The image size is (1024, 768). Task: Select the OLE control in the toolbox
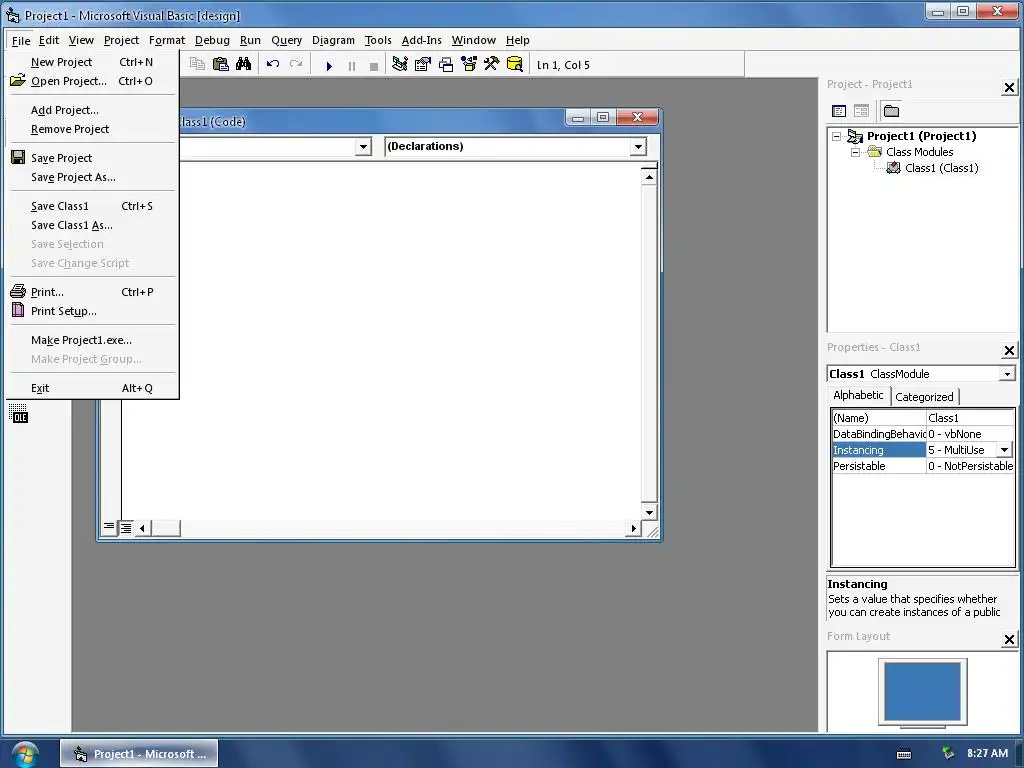(x=18, y=413)
